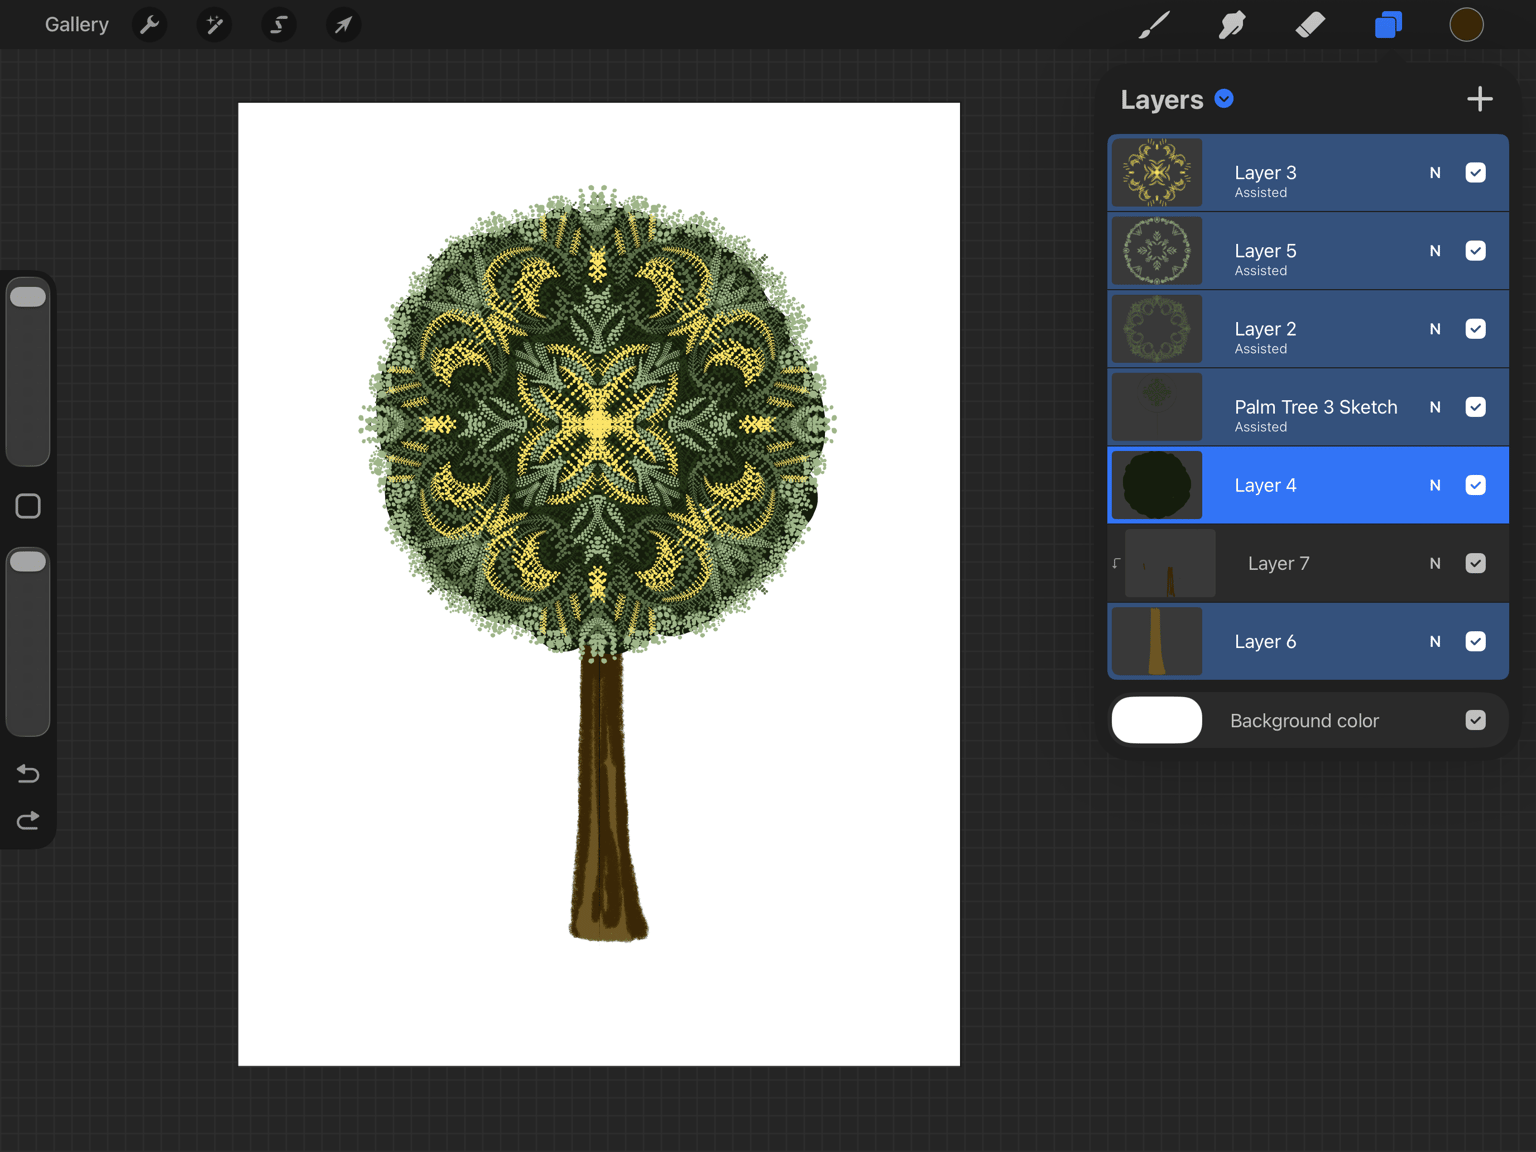Open blend mode N for Layer 7
The width and height of the screenshot is (1536, 1152).
click(x=1435, y=563)
